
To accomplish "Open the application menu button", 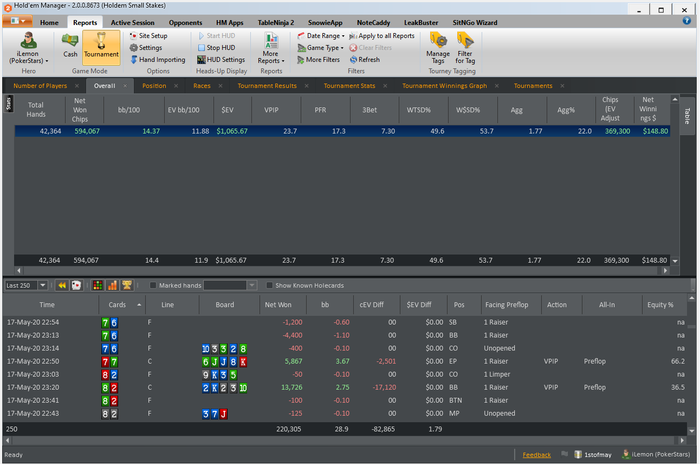I will 17,21.
